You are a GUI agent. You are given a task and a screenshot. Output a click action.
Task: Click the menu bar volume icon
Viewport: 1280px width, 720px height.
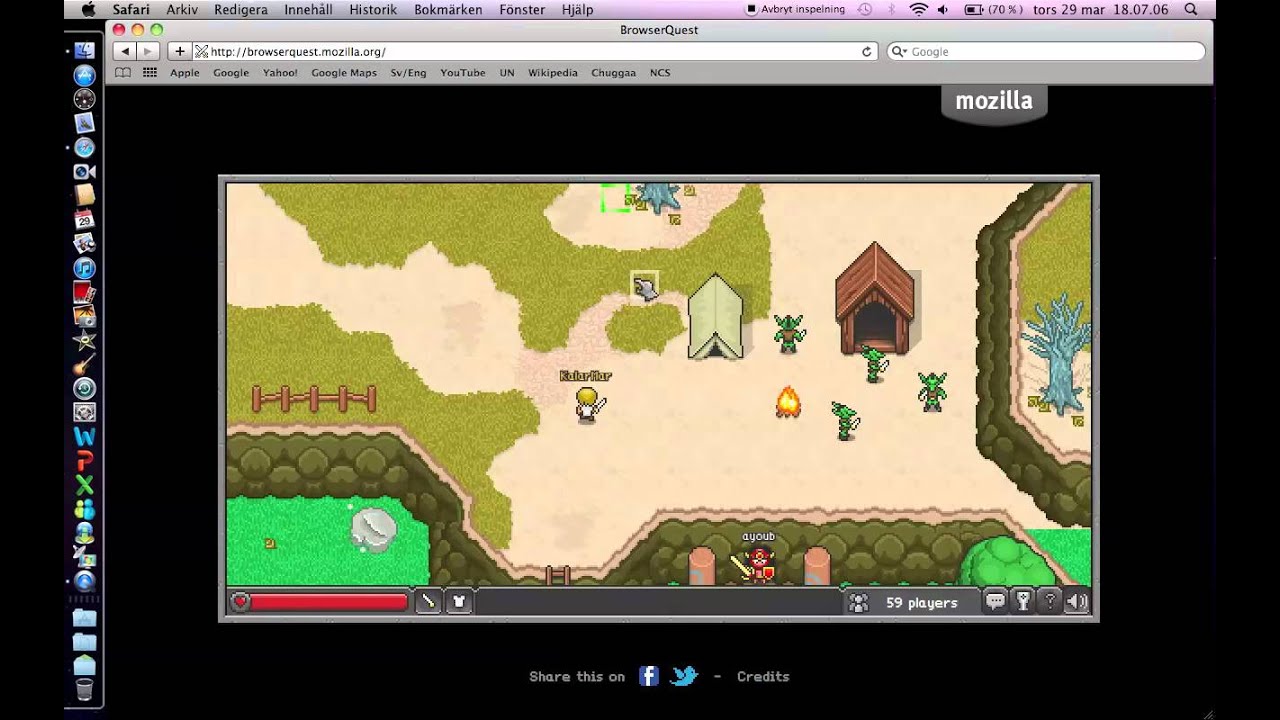click(945, 9)
